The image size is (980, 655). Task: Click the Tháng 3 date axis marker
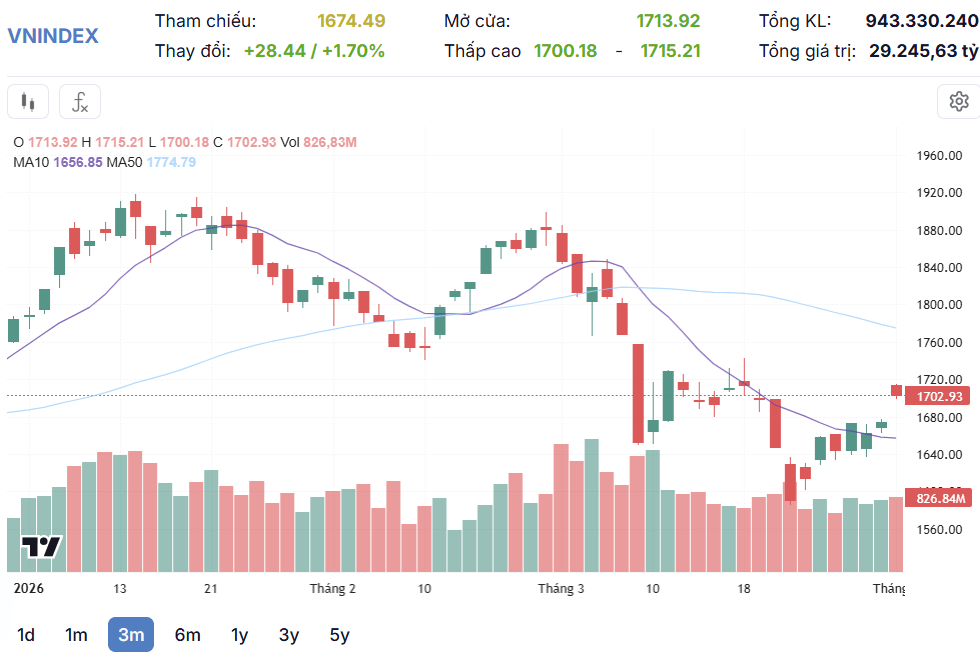[561, 589]
